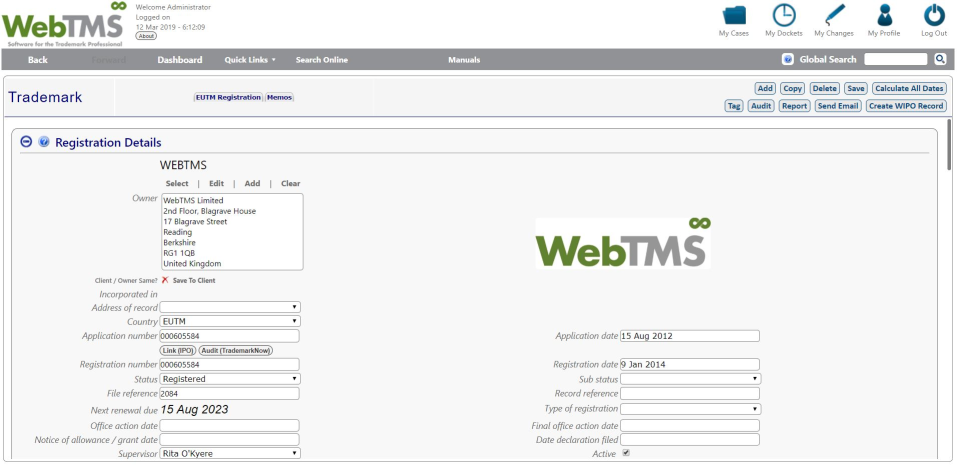Click the Delete button
This screenshot has height=466, width=960.
tap(825, 89)
